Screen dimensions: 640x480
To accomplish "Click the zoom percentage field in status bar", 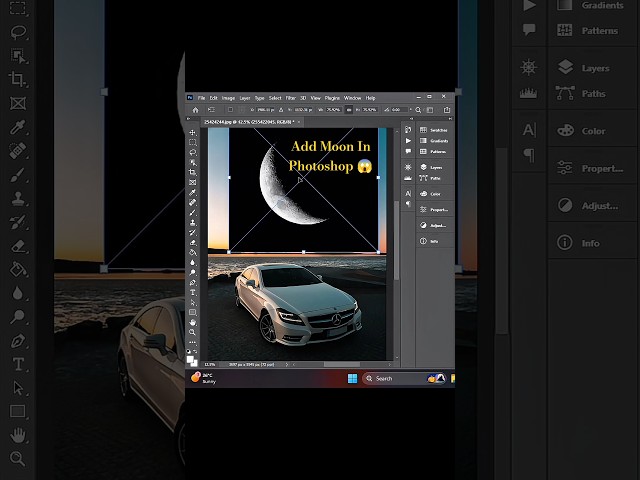I will click(x=210, y=364).
